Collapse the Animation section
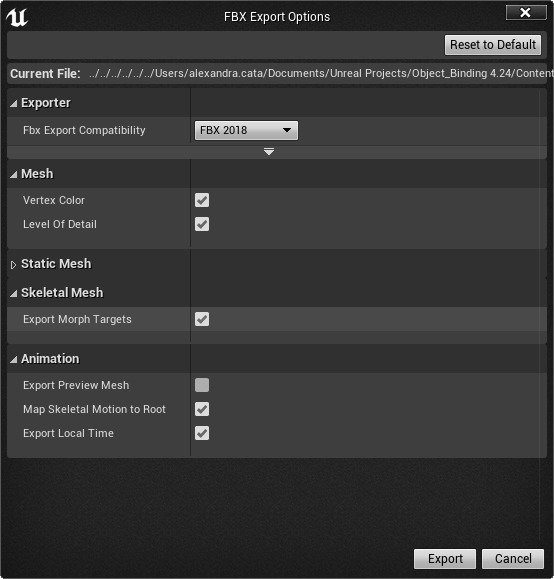The height and width of the screenshot is (579, 554). pyautogui.click(x=14, y=360)
